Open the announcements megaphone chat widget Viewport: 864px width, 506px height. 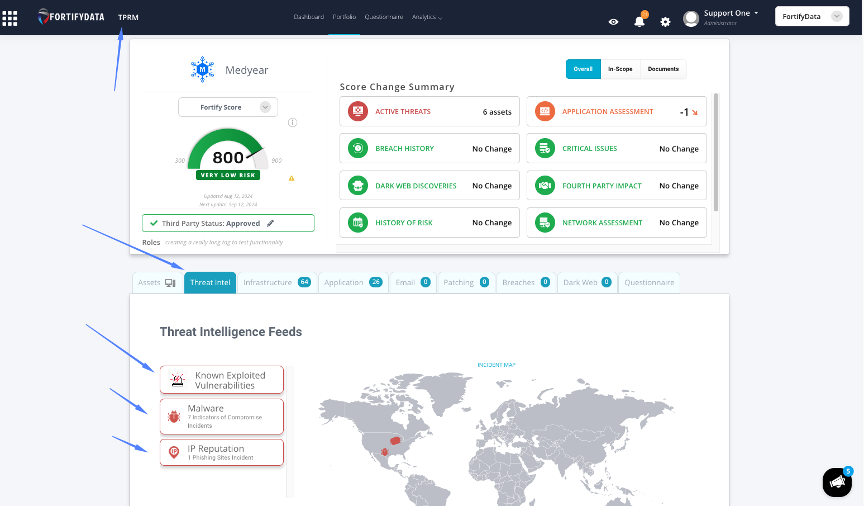pyautogui.click(x=837, y=482)
